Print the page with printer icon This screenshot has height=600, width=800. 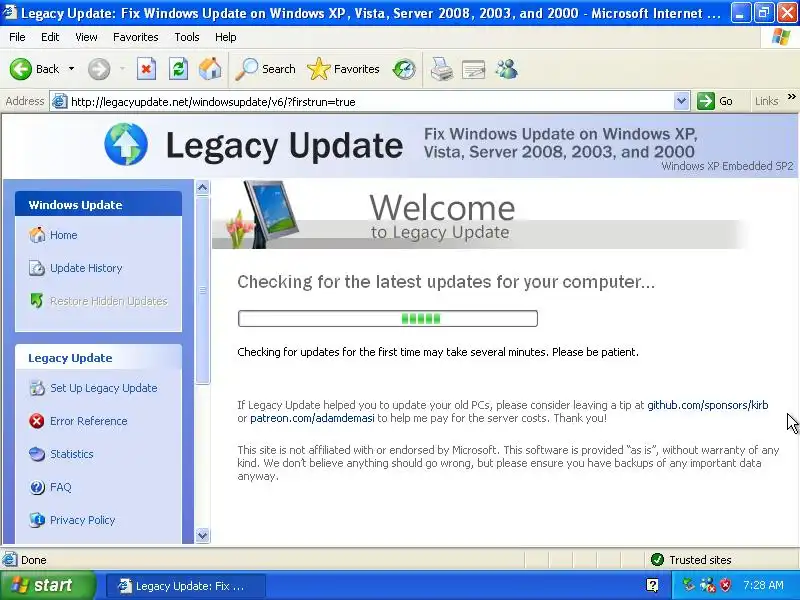tap(441, 69)
